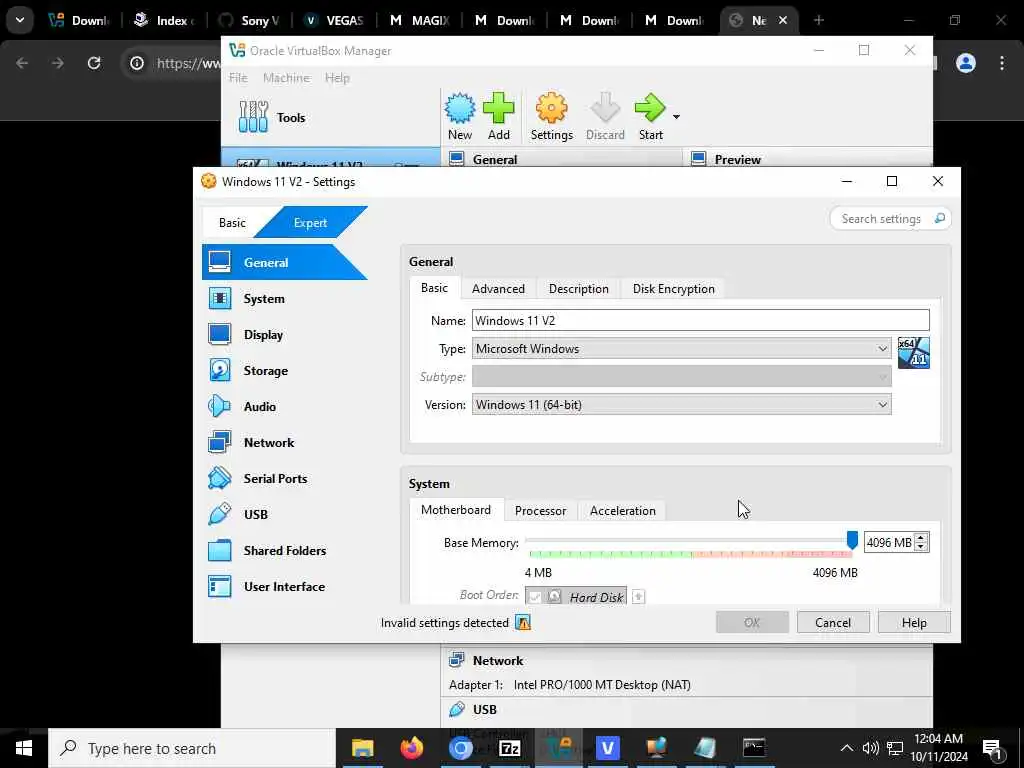
Task: Open a new browser tab with plus
Action: [819, 20]
